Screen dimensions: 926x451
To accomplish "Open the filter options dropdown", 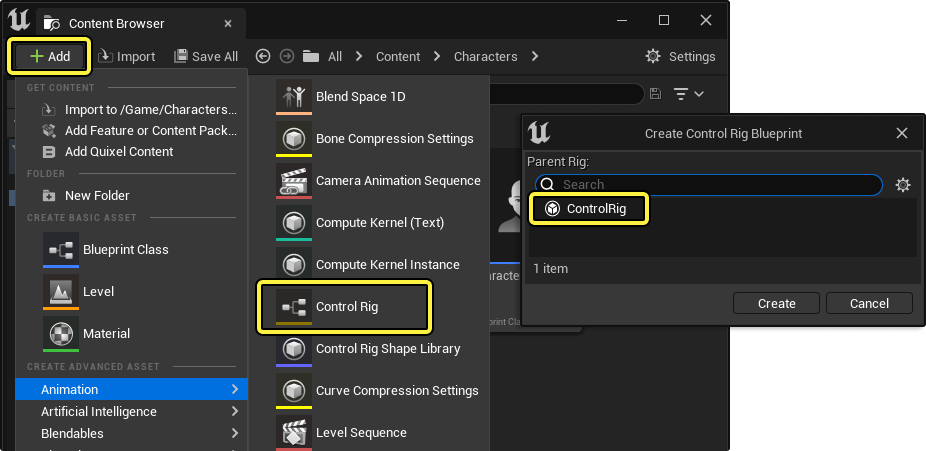I will click(x=689, y=94).
